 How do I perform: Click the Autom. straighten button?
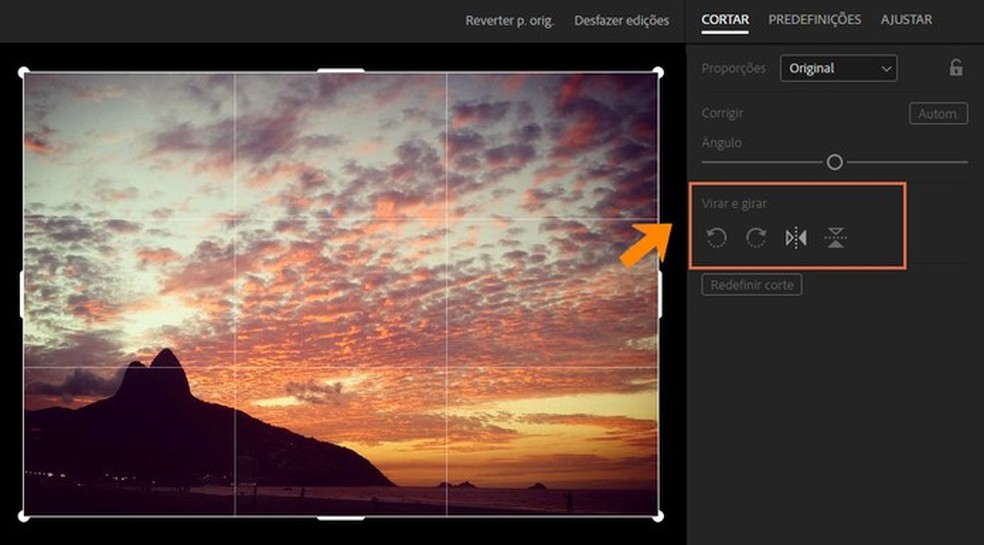[939, 114]
